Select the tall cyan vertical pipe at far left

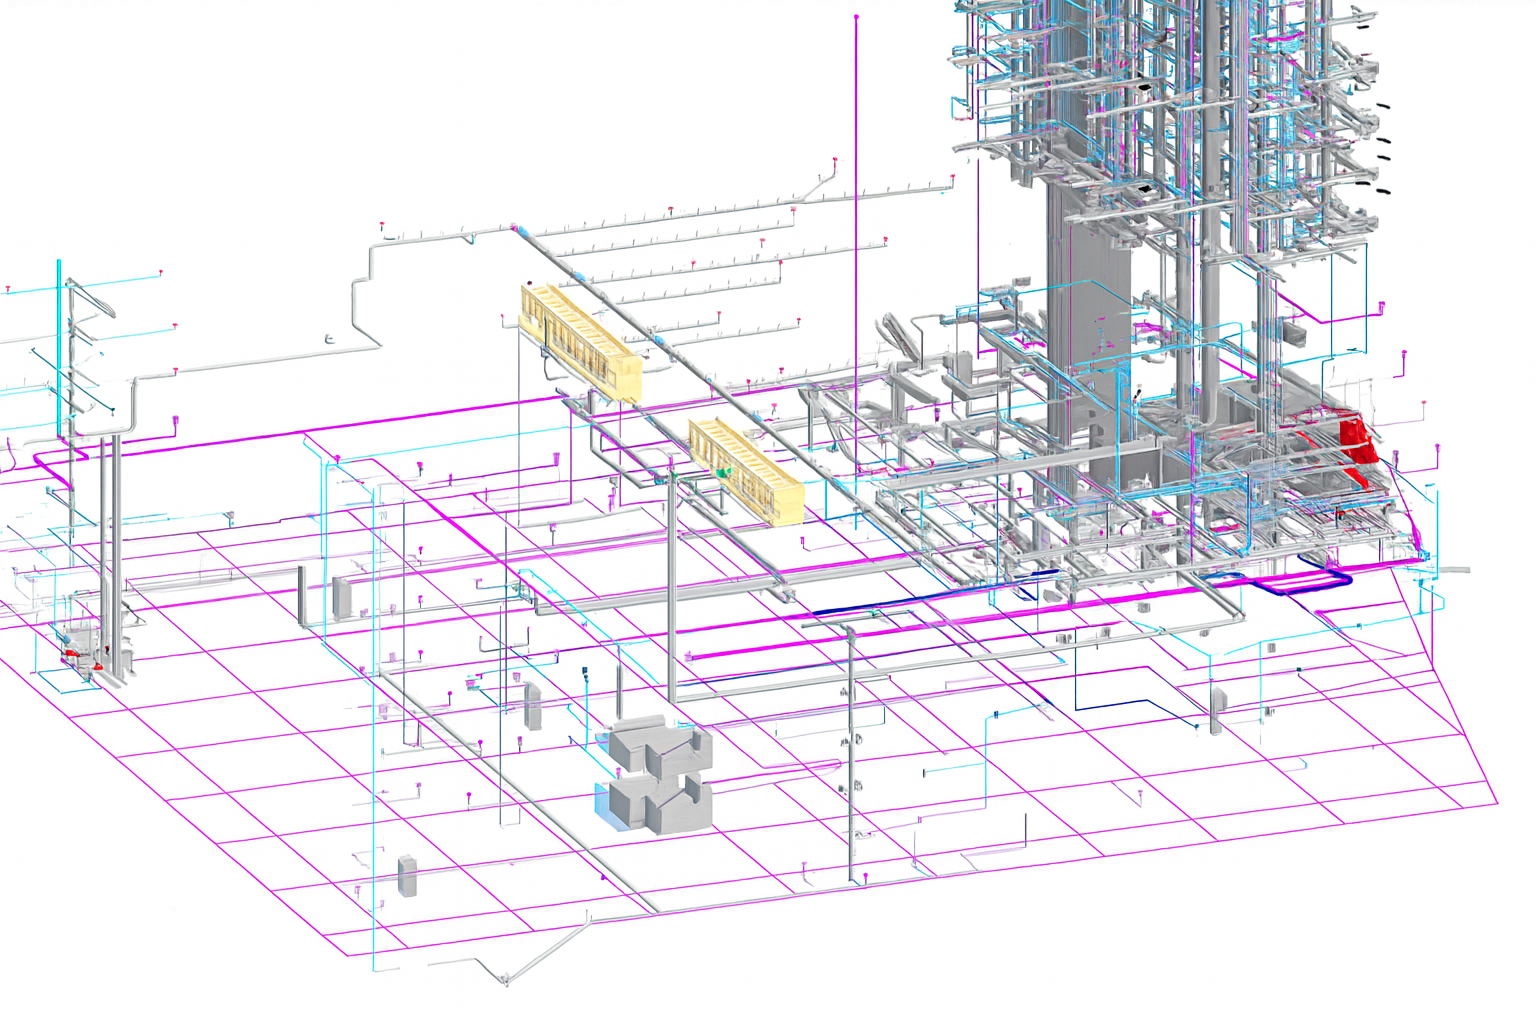pyautogui.click(x=59, y=340)
